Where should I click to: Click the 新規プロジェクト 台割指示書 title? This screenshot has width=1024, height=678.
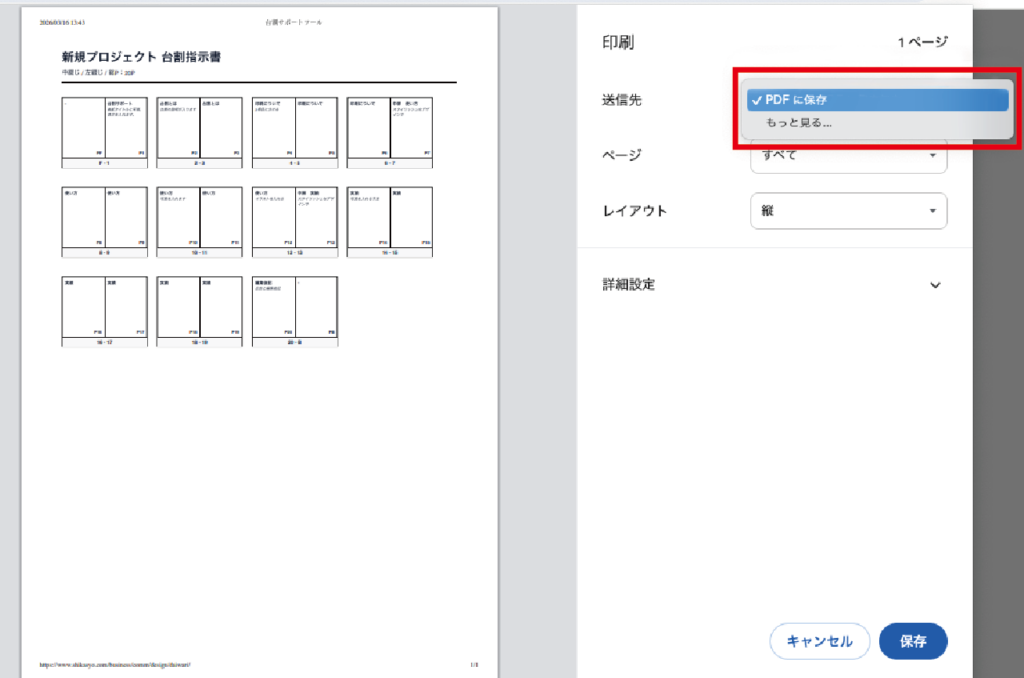click(141, 57)
